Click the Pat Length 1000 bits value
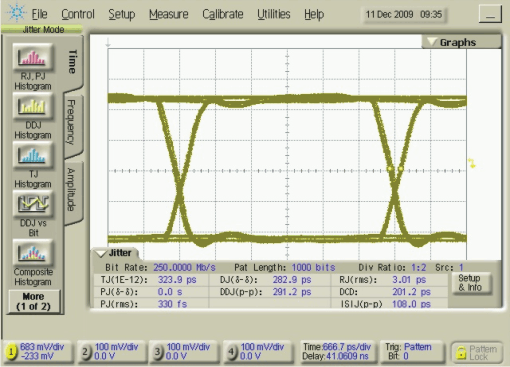This screenshot has width=510, height=367. pyautogui.click(x=313, y=267)
